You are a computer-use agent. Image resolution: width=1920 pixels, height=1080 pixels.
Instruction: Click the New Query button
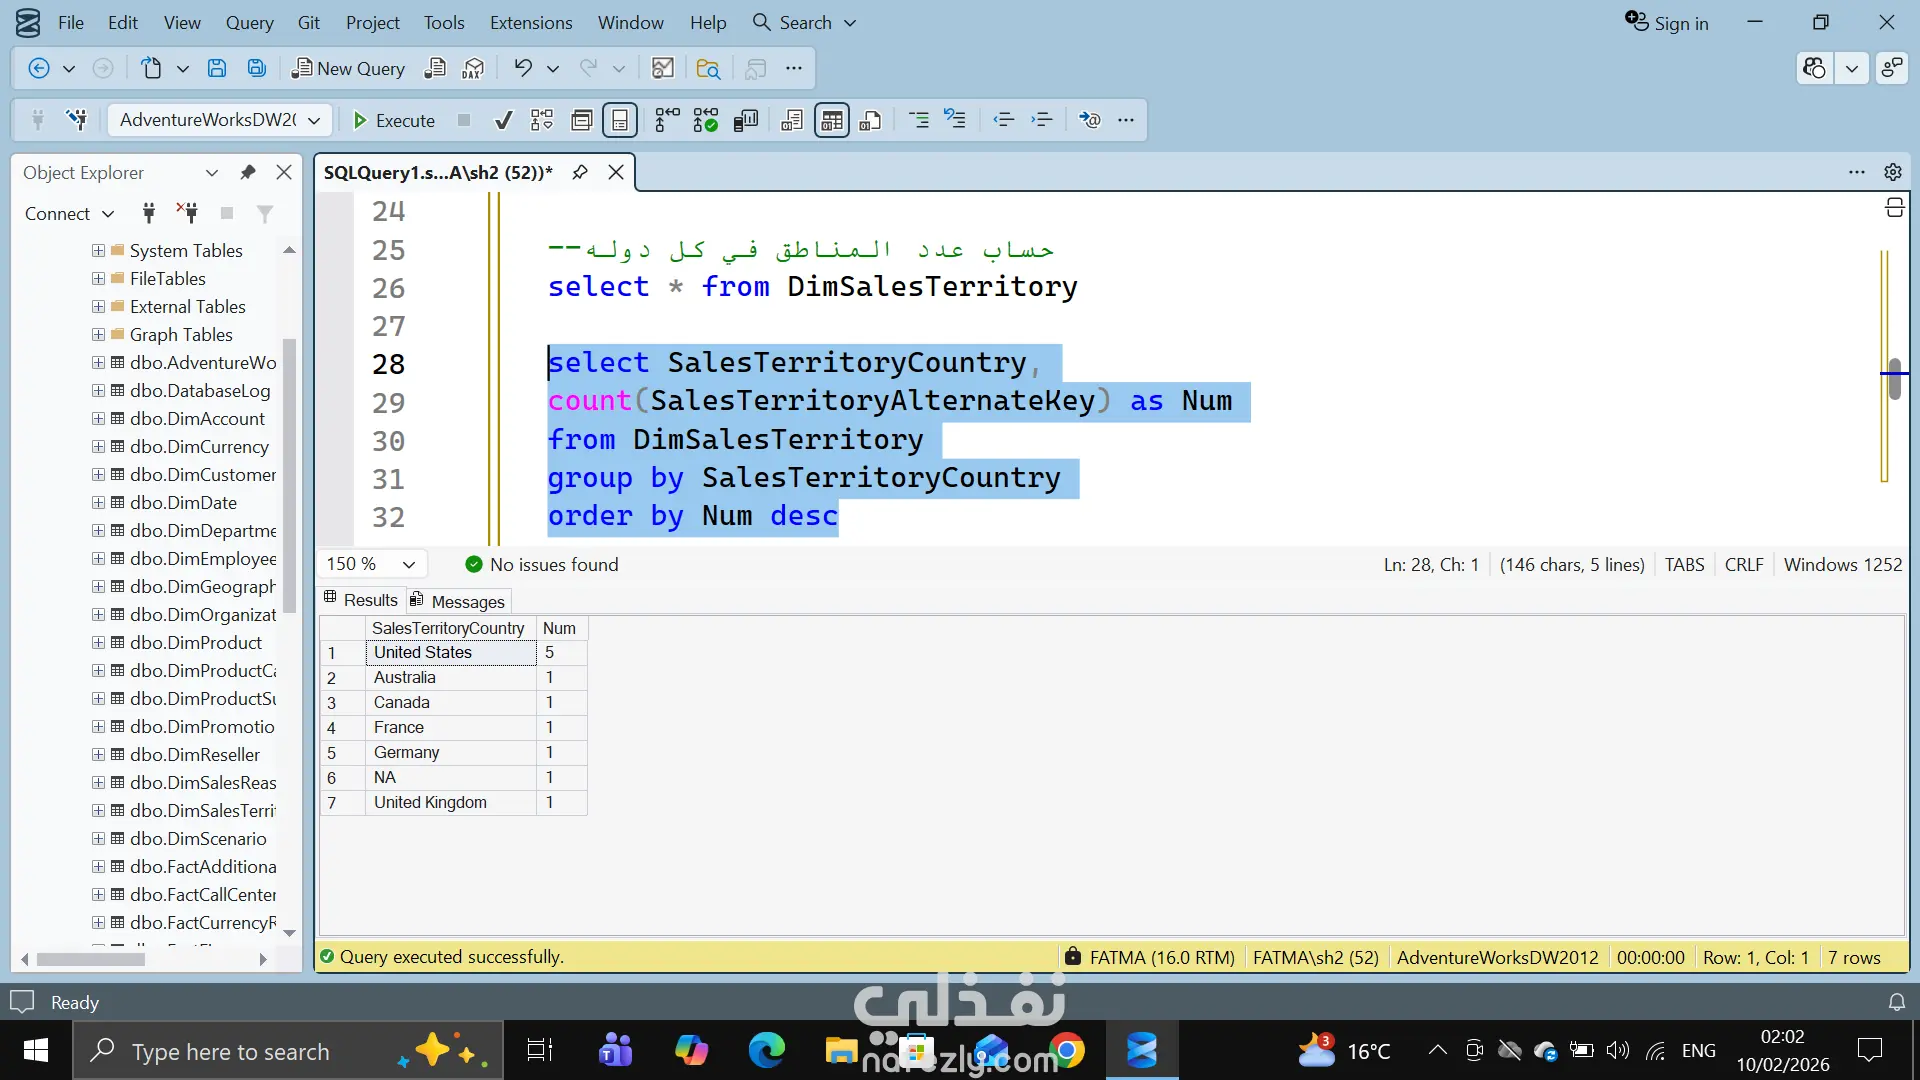coord(348,68)
